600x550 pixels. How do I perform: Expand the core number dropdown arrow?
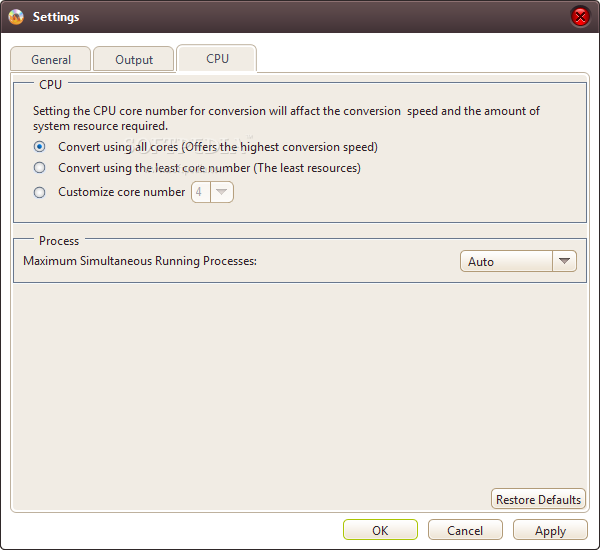(222, 192)
